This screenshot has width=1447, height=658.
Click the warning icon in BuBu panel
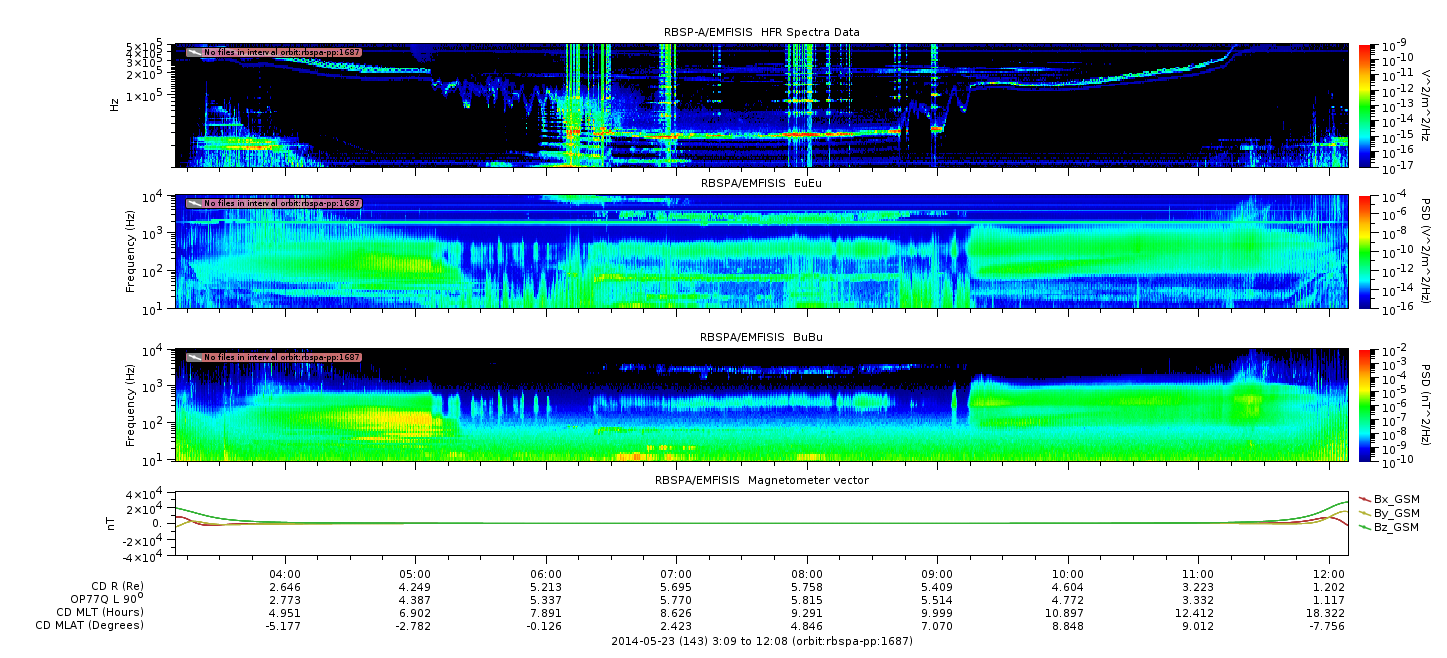[194, 357]
